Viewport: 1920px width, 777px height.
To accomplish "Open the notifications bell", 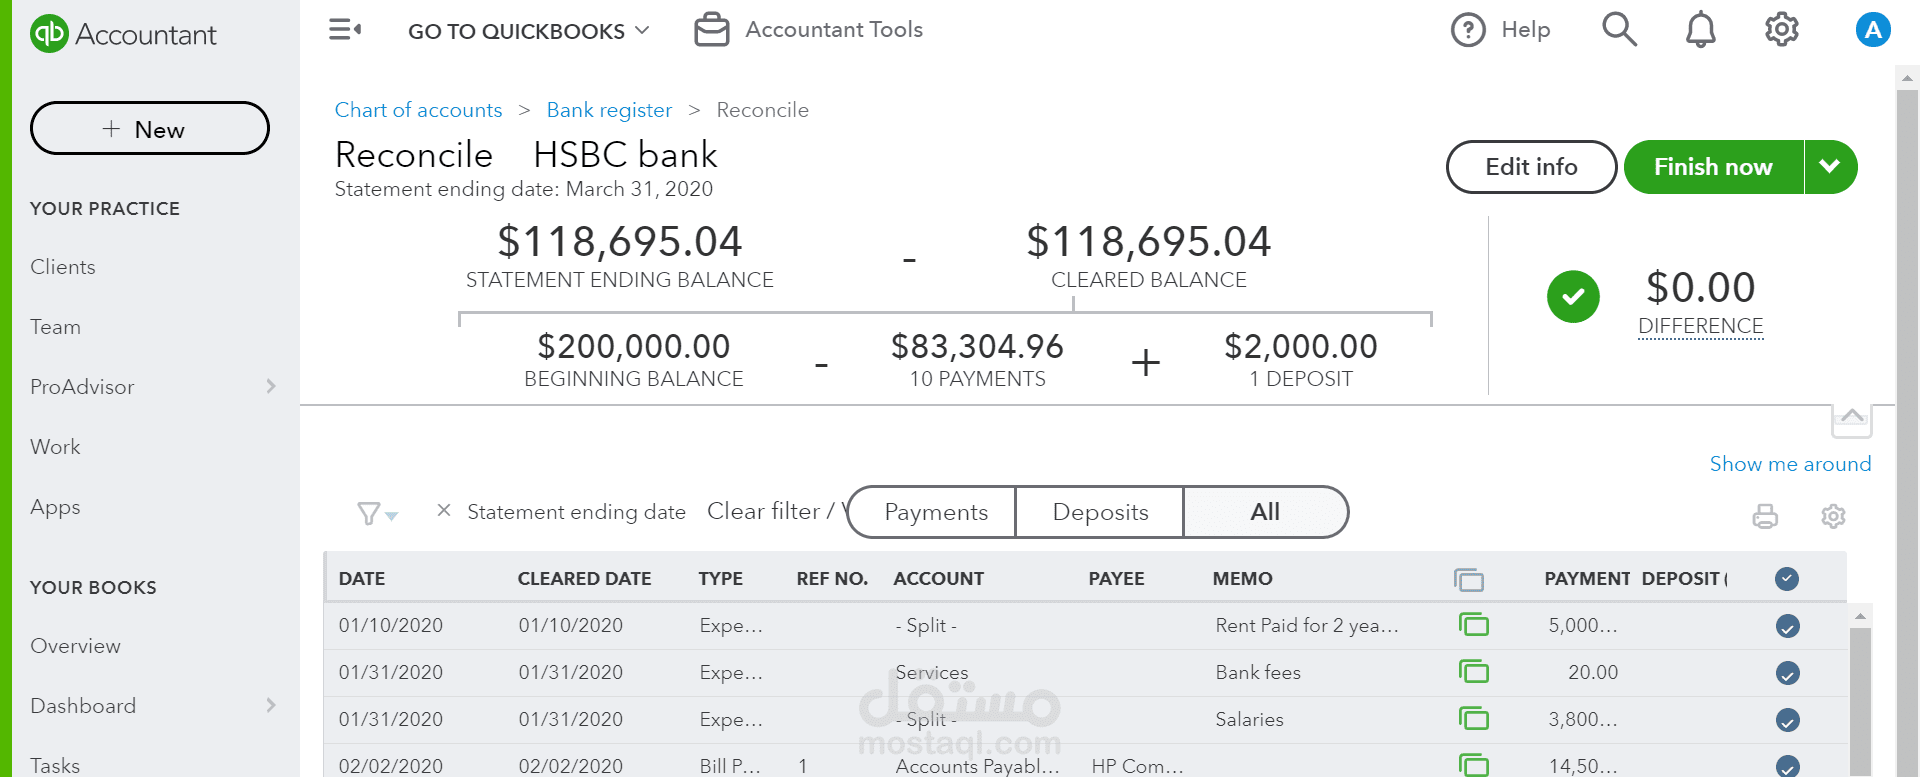I will tap(1700, 30).
